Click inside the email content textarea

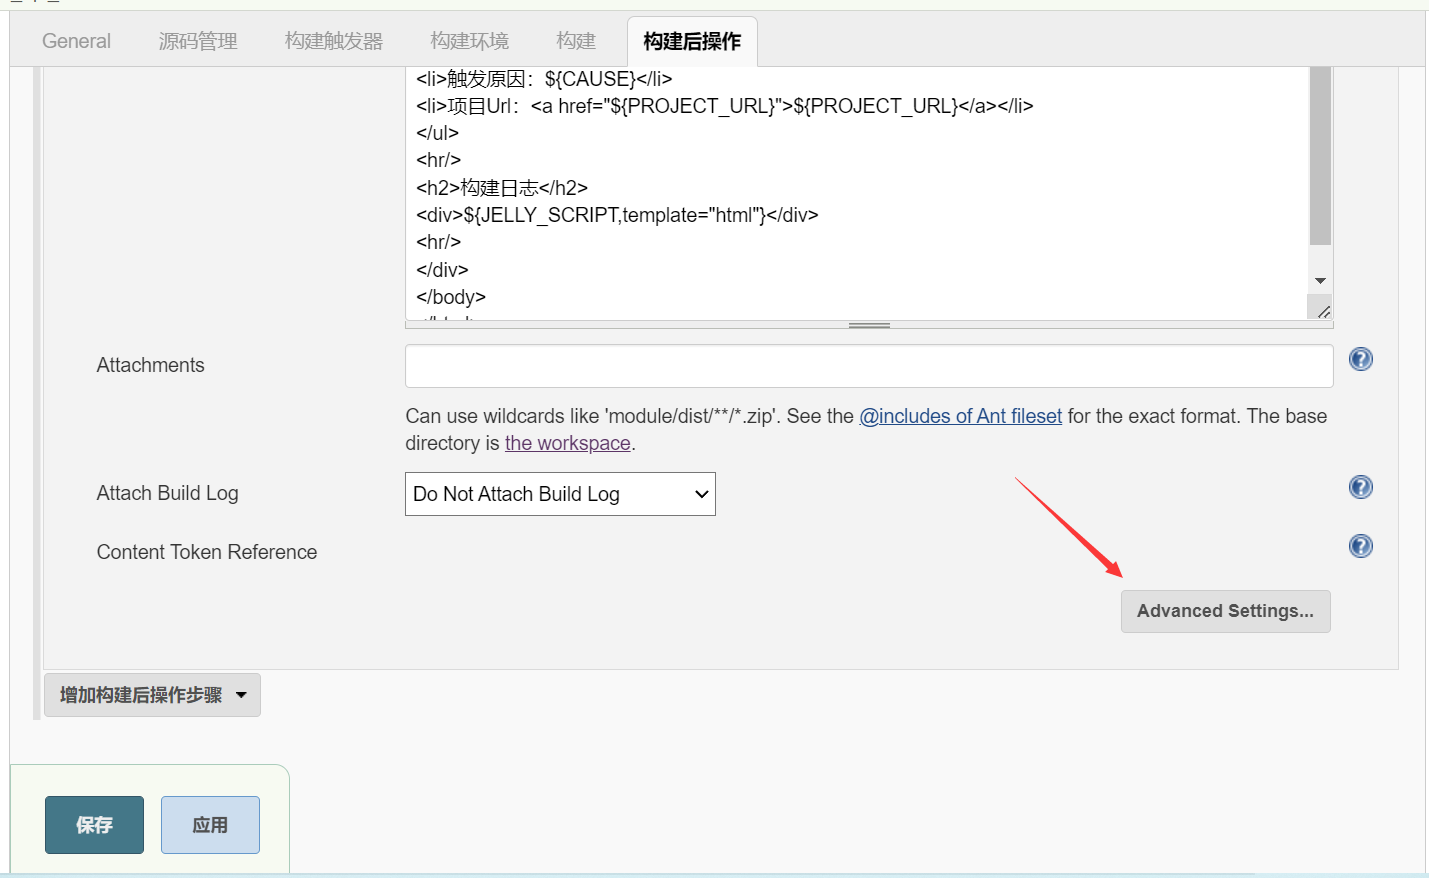[856, 193]
